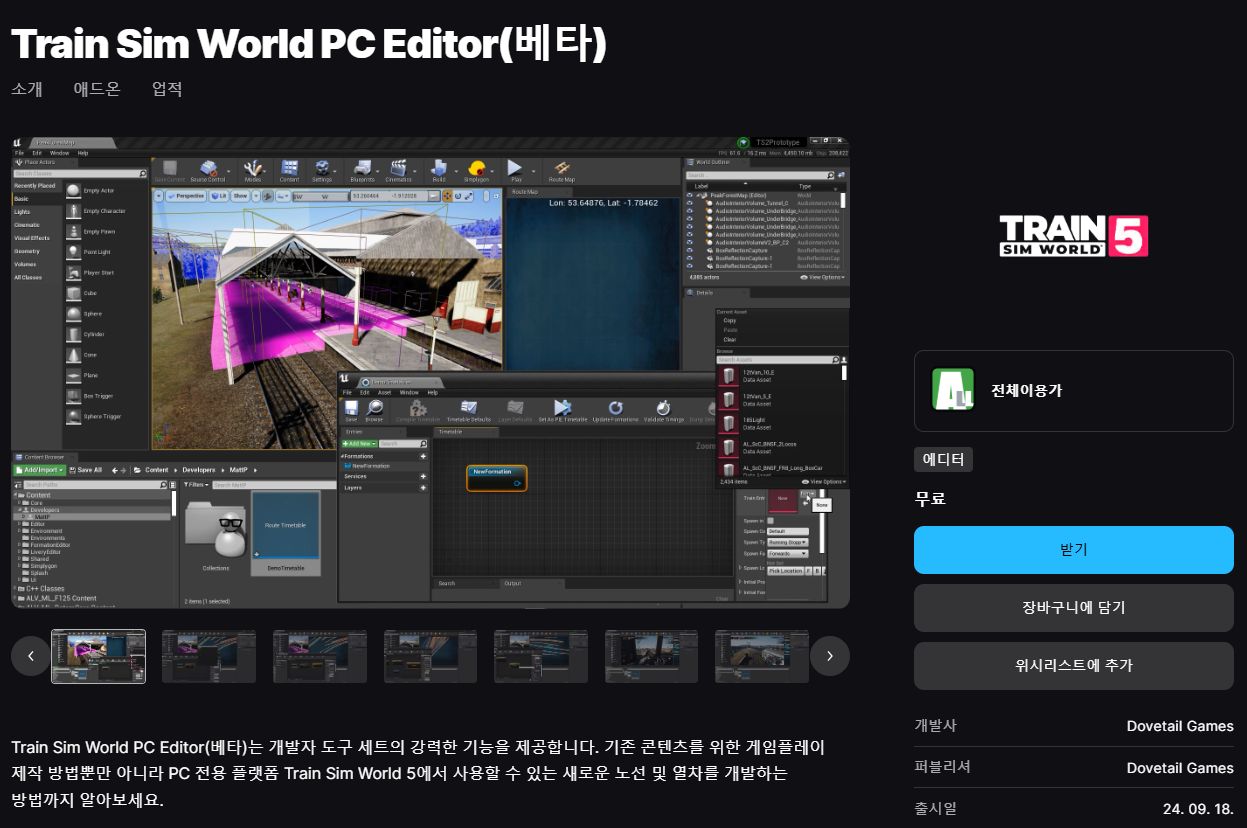Open the Lit view mode dropdown
The height and width of the screenshot is (828, 1247).
point(218,196)
